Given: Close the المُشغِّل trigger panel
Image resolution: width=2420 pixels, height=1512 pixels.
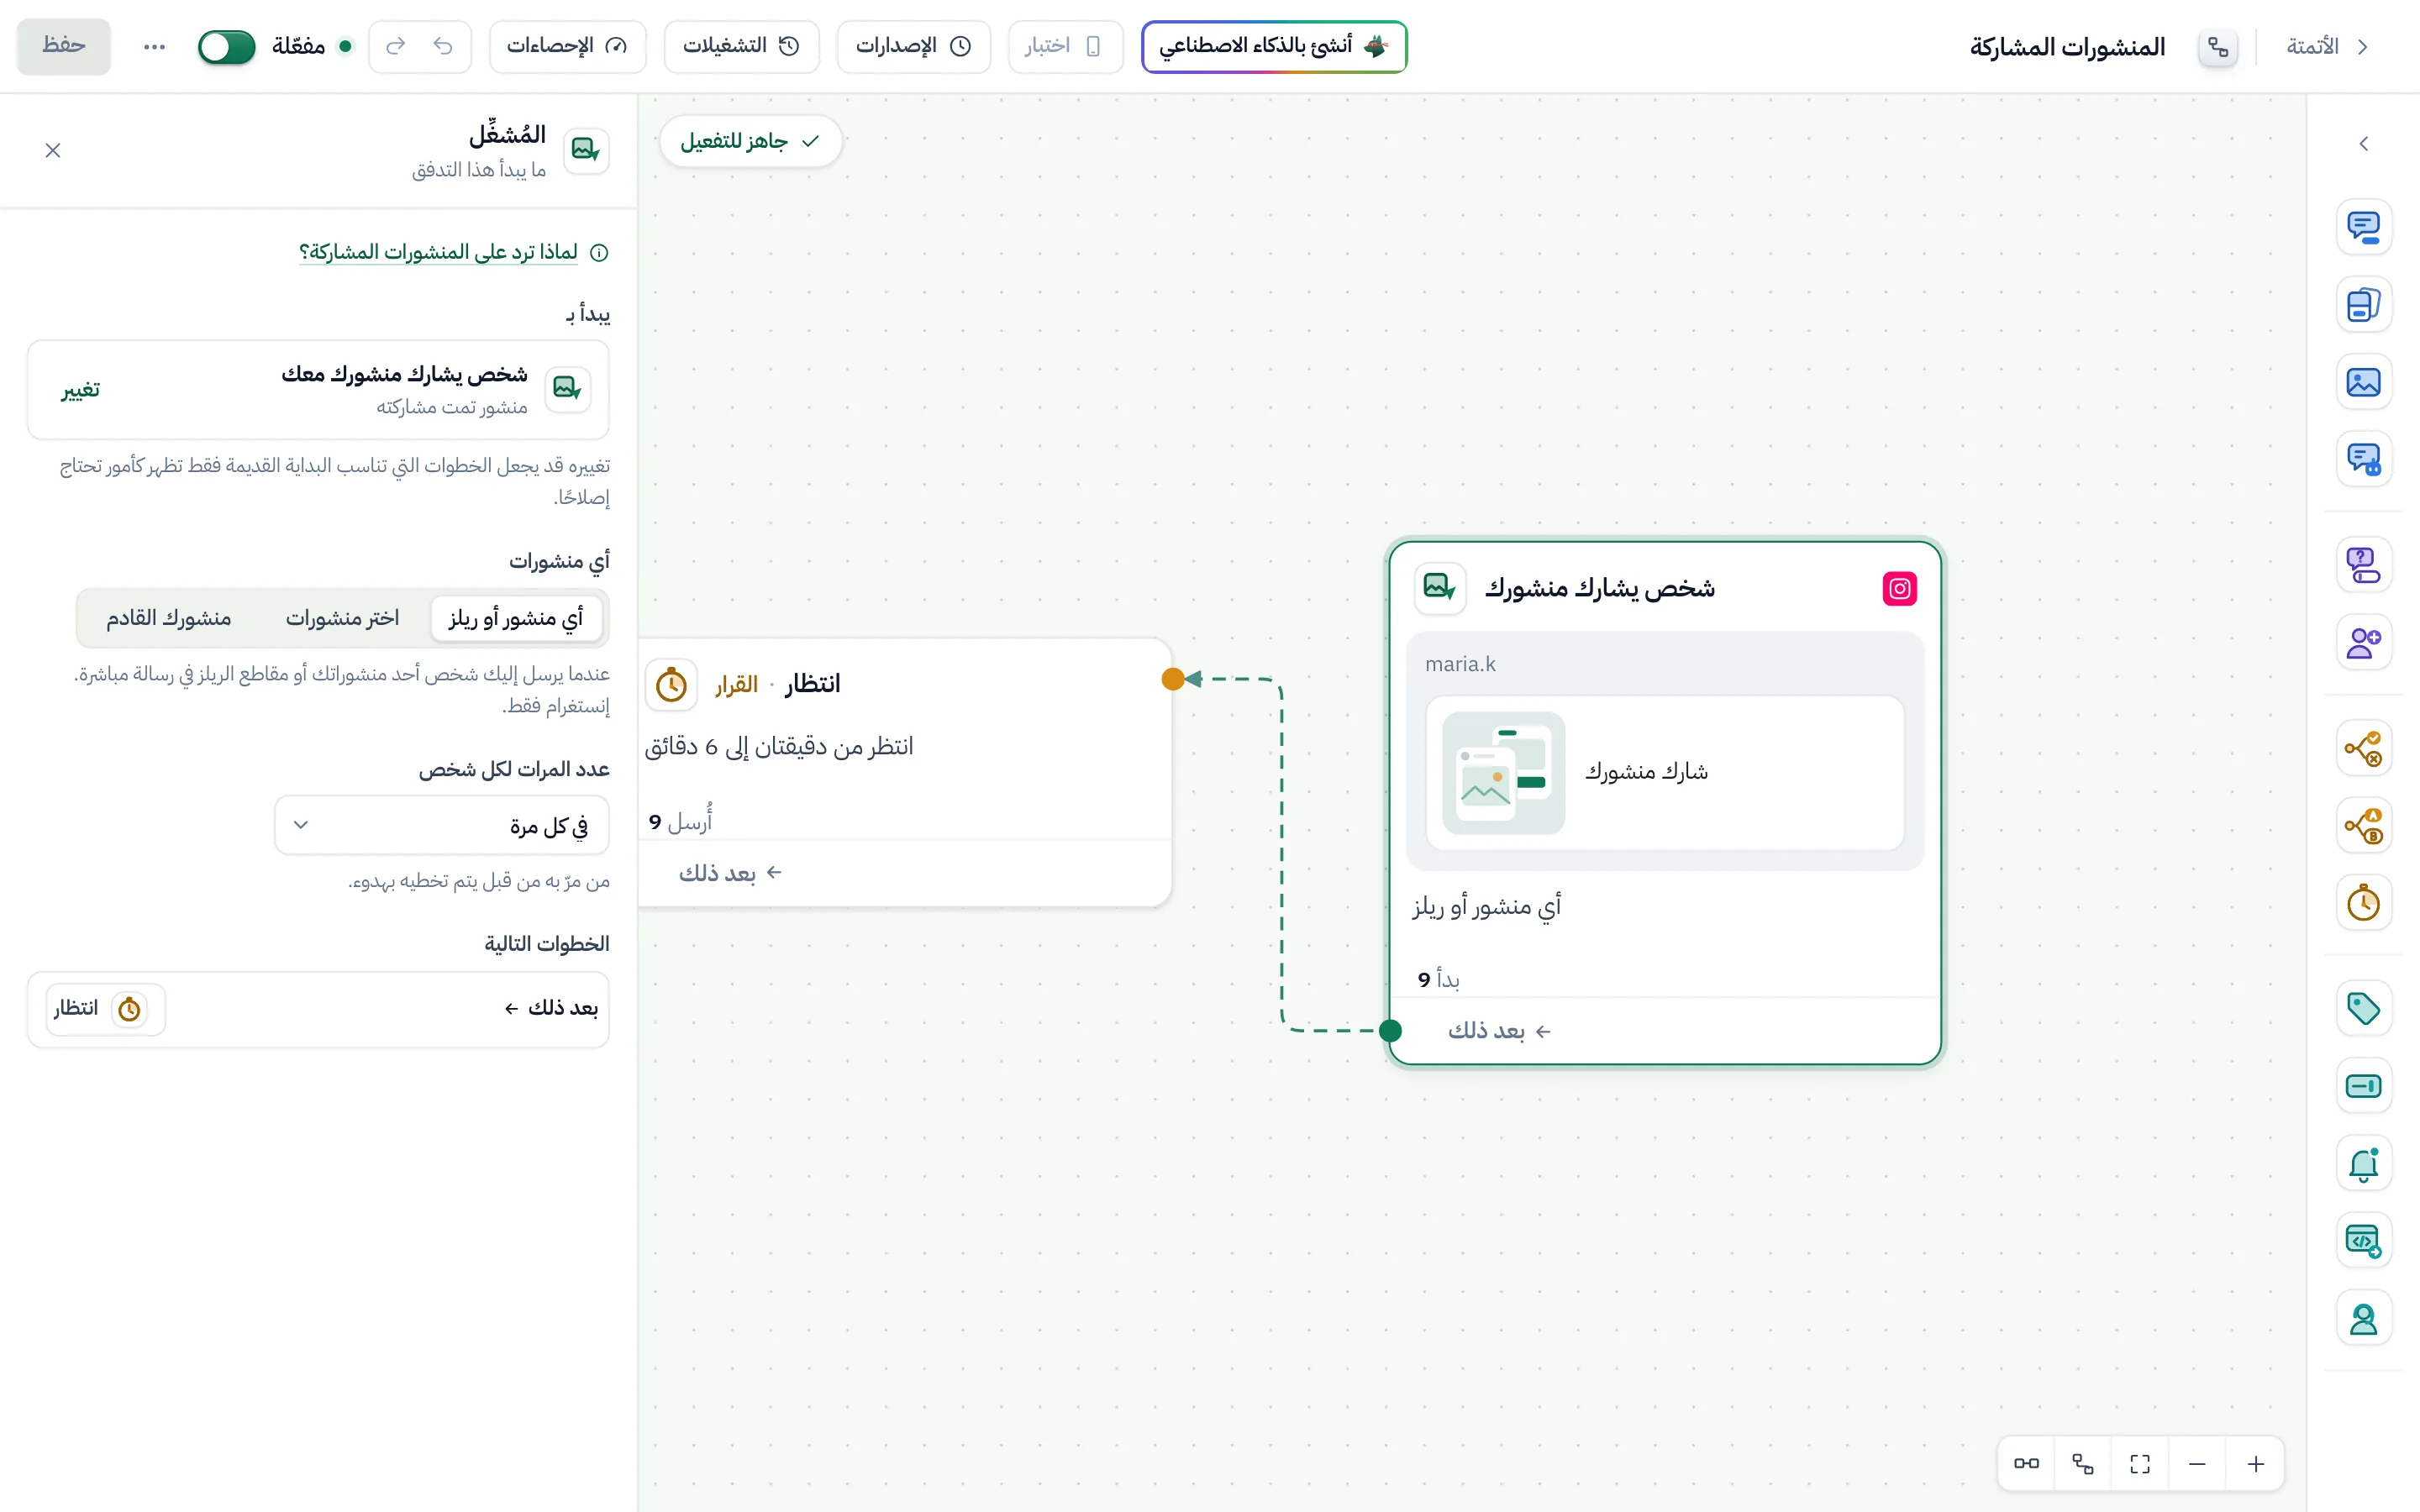Looking at the screenshot, I should [x=53, y=150].
